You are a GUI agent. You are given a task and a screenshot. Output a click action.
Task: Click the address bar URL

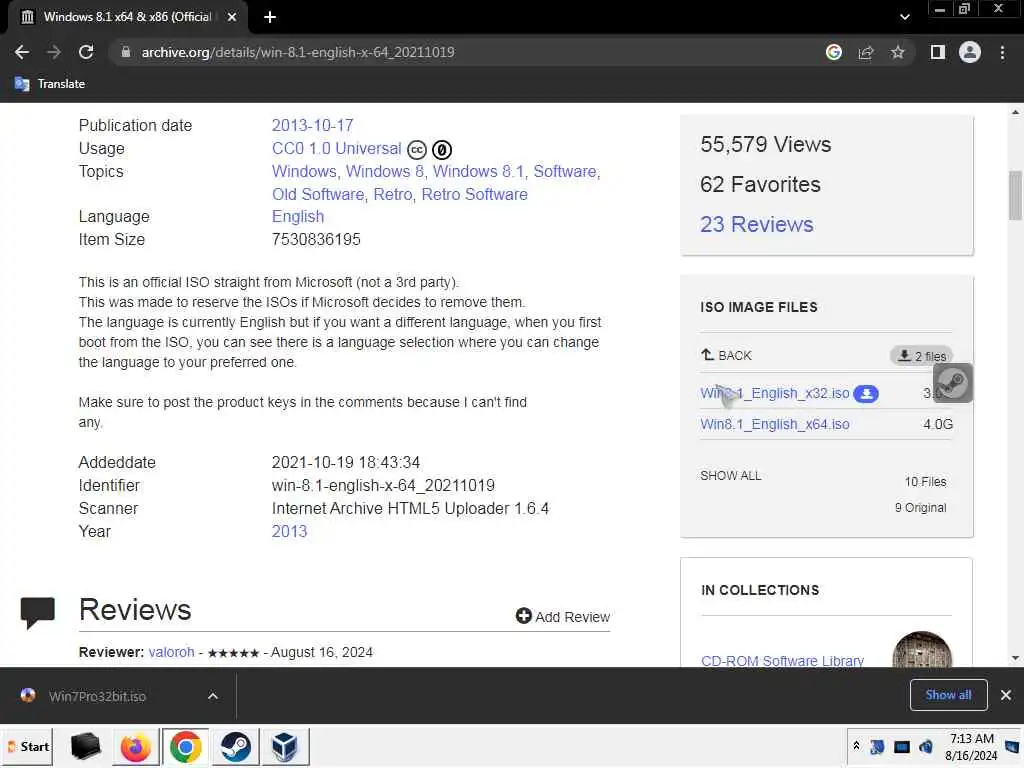click(298, 52)
